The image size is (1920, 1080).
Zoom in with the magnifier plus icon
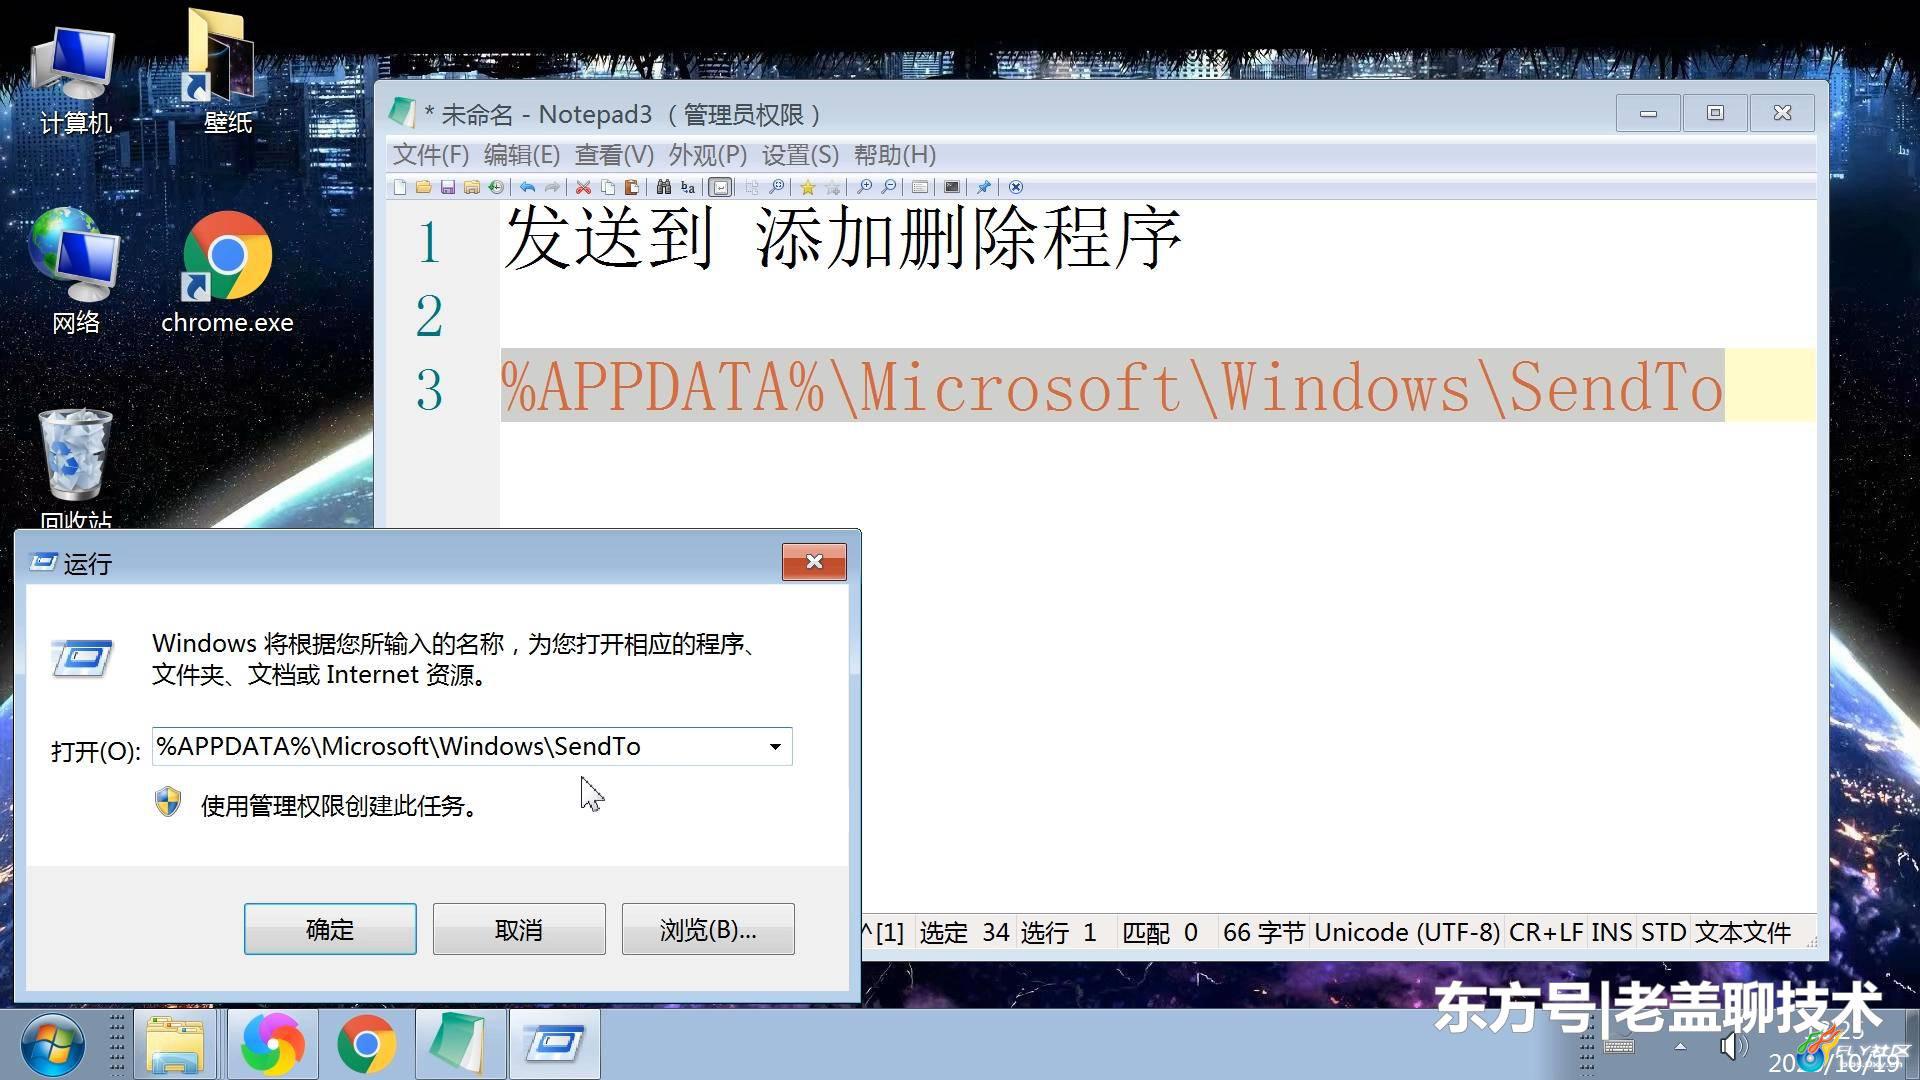tap(865, 187)
